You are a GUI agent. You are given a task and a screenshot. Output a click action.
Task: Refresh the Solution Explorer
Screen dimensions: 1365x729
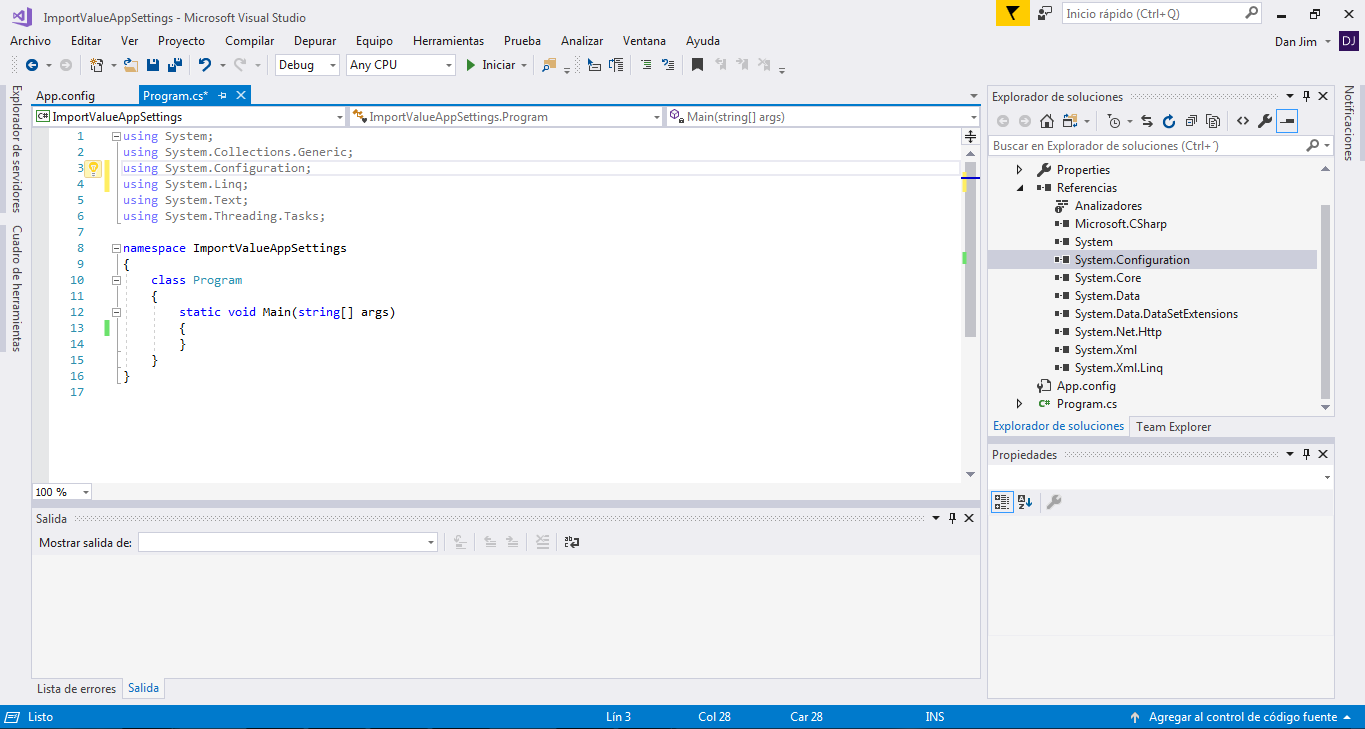coord(1169,121)
